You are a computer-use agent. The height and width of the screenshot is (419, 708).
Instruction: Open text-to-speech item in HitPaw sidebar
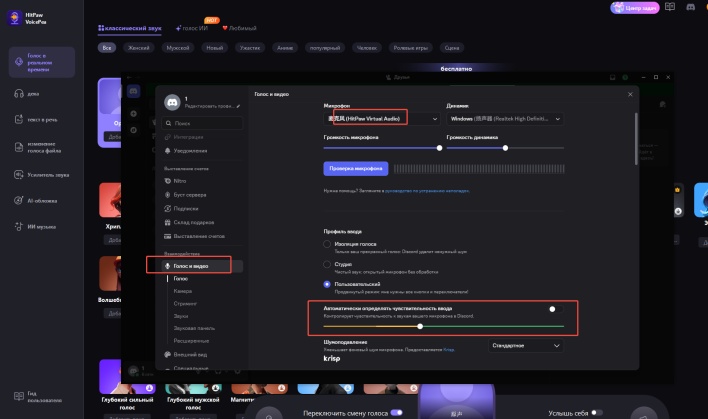36,120
